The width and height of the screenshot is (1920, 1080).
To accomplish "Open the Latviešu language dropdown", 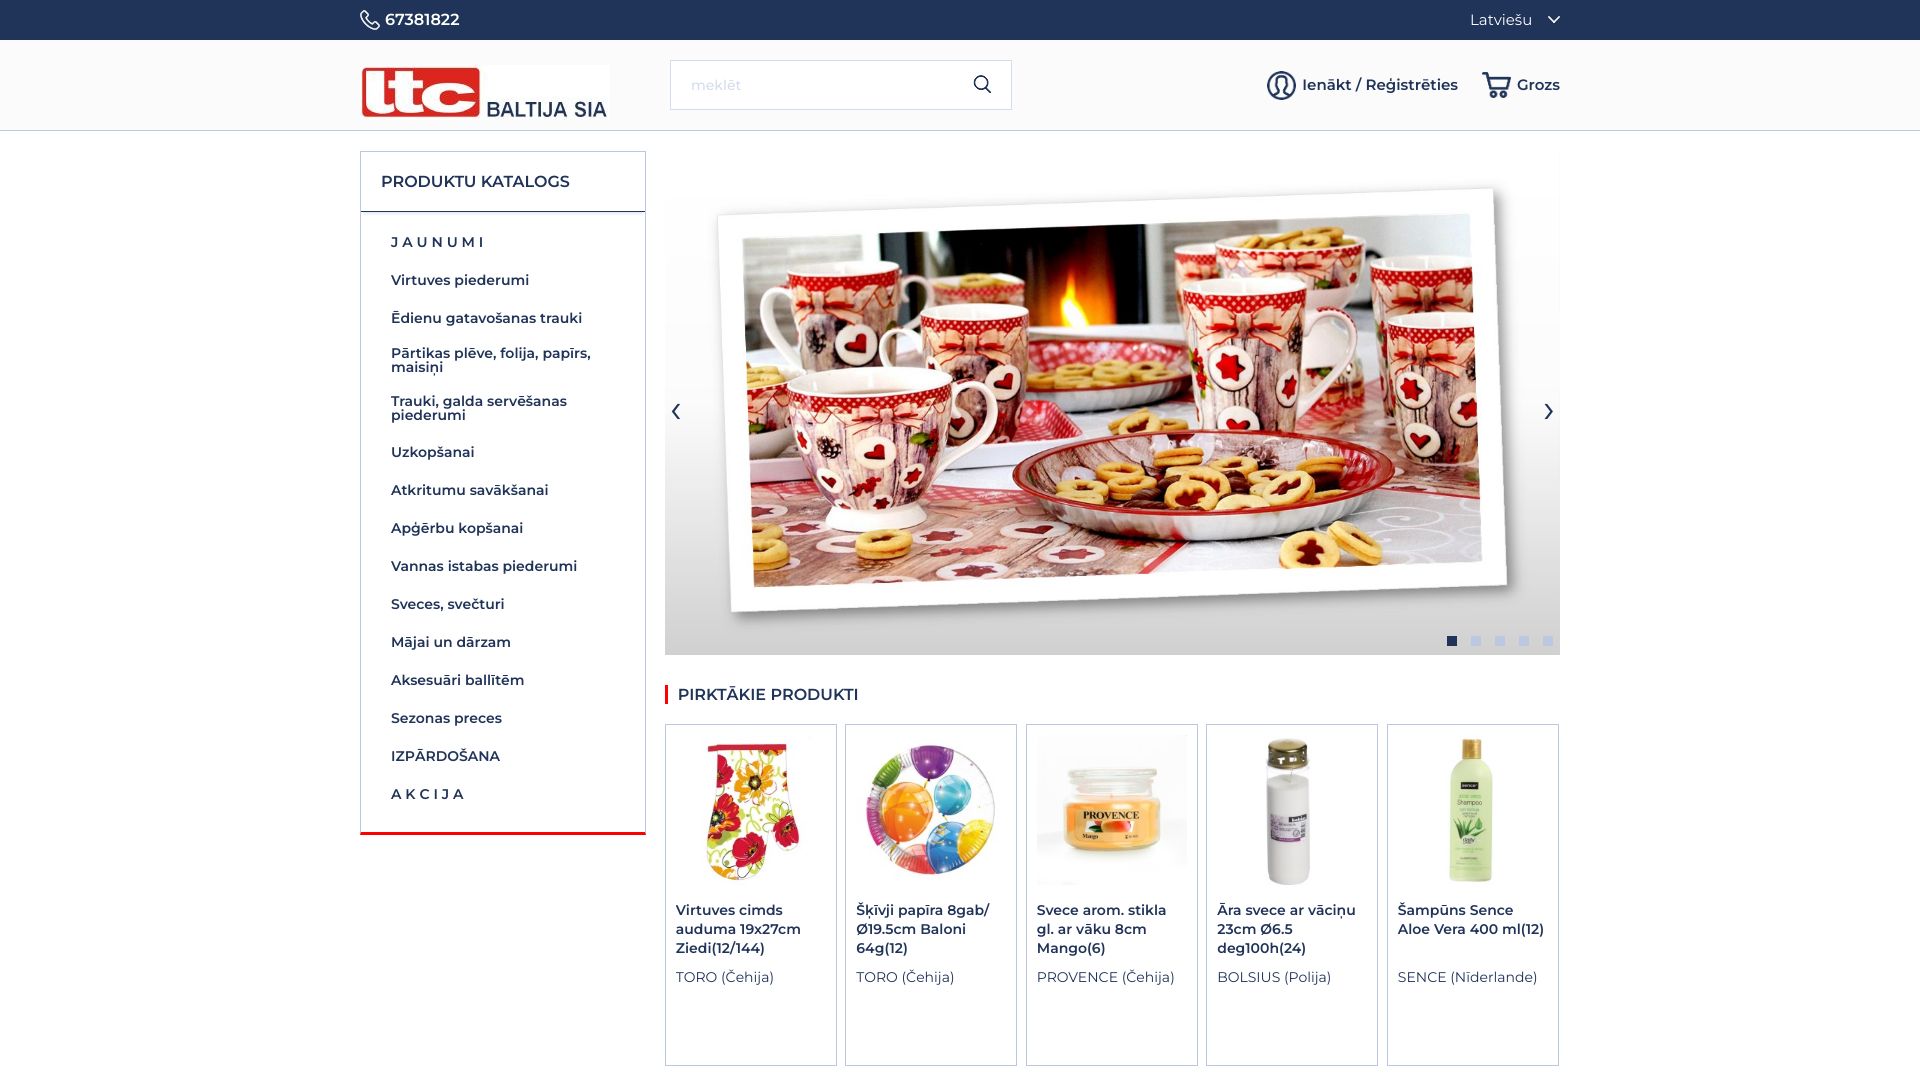I will 1514,20.
